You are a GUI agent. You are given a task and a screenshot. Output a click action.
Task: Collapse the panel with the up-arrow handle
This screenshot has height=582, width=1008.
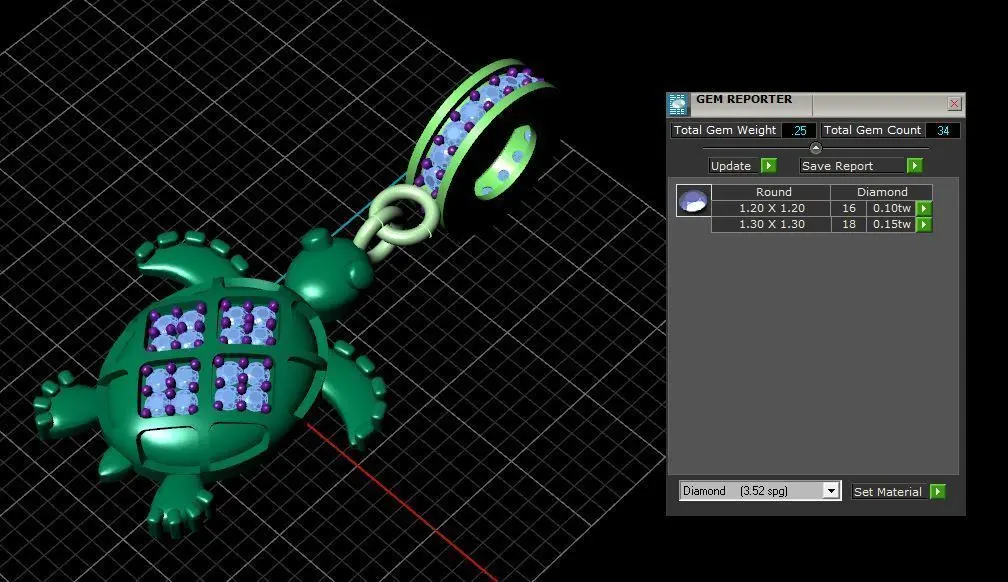pos(815,148)
